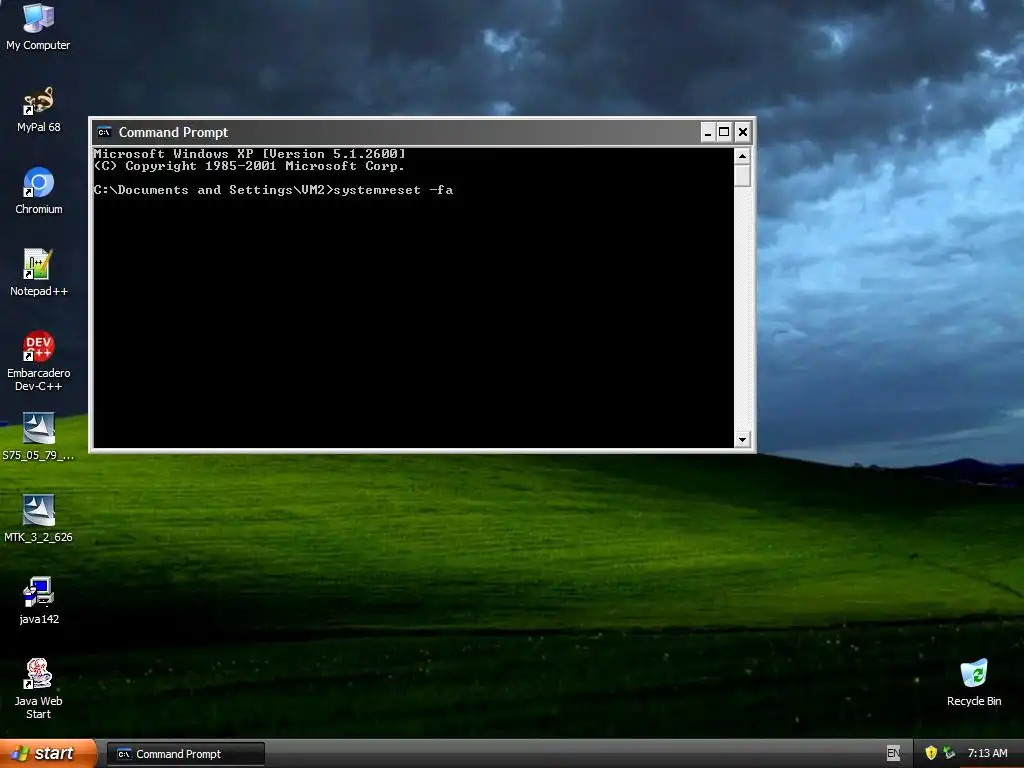Select the MyPal 68 browser shortcut

tap(38, 109)
